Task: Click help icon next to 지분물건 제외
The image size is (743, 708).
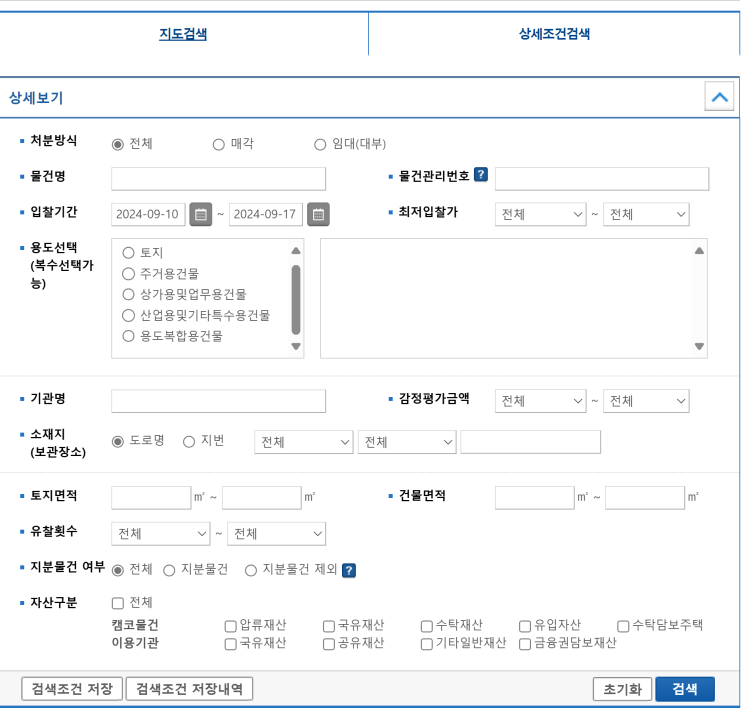Action: pos(349,570)
